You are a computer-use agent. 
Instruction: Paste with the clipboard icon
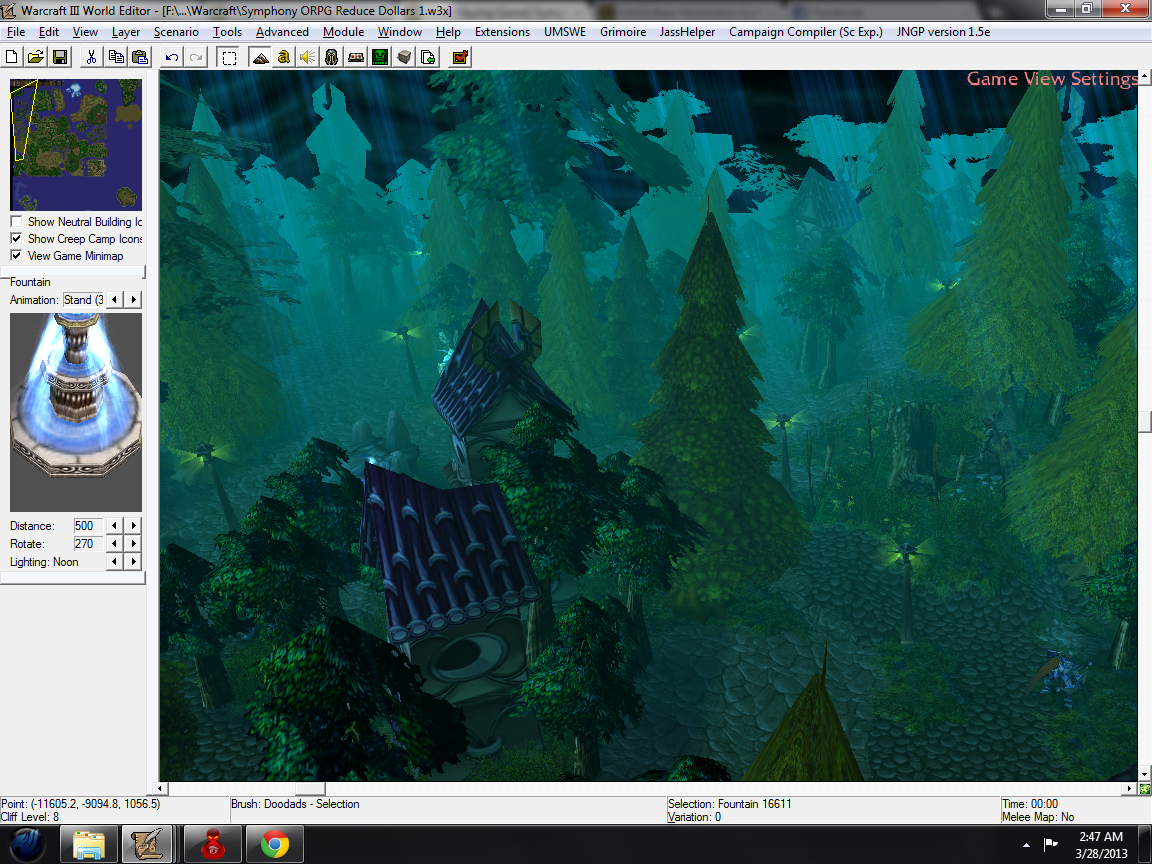[140, 57]
